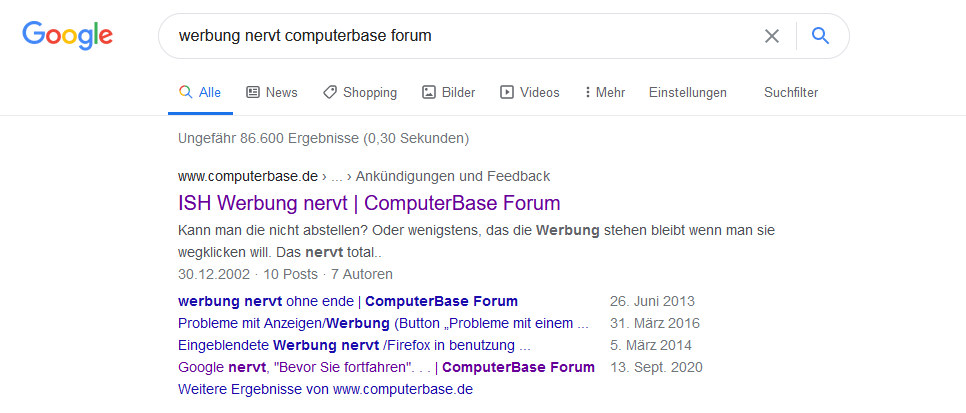Open 'Google nervt, Bevor Sie fortfahren' link

tap(386, 367)
